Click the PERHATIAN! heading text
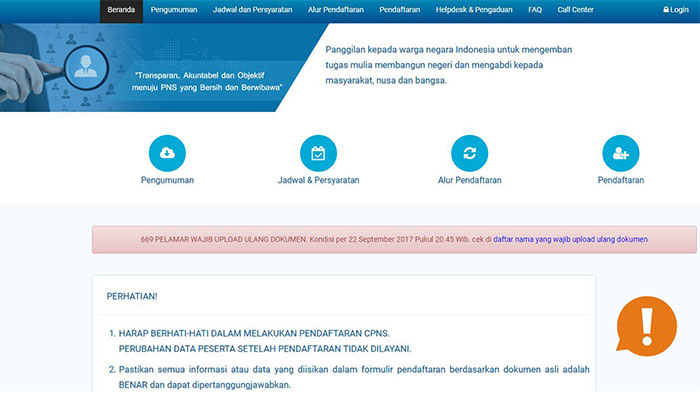This screenshot has width=700, height=393. coord(132,296)
